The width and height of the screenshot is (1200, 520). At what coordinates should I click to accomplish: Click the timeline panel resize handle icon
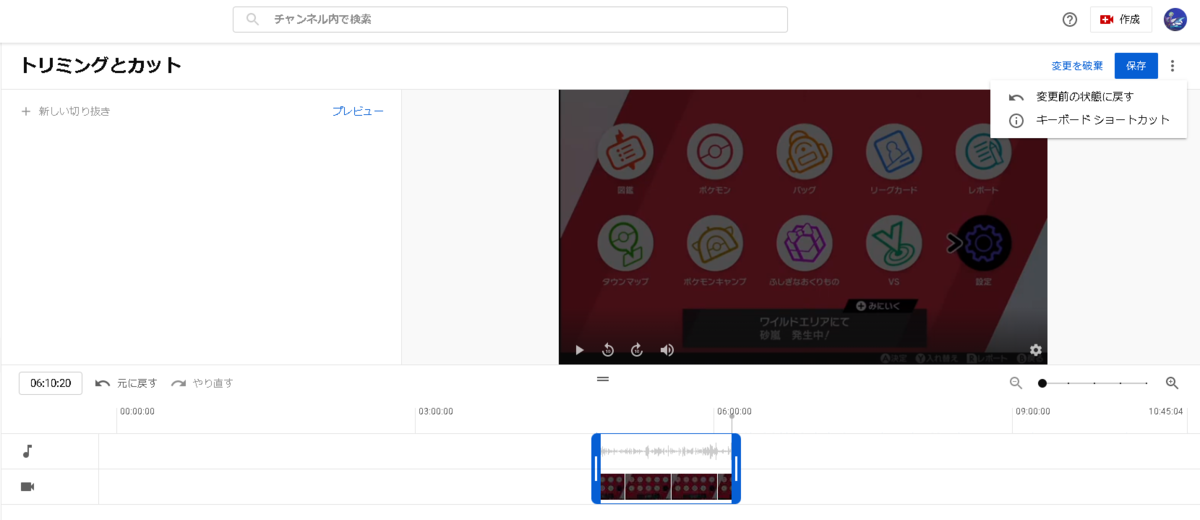click(603, 378)
